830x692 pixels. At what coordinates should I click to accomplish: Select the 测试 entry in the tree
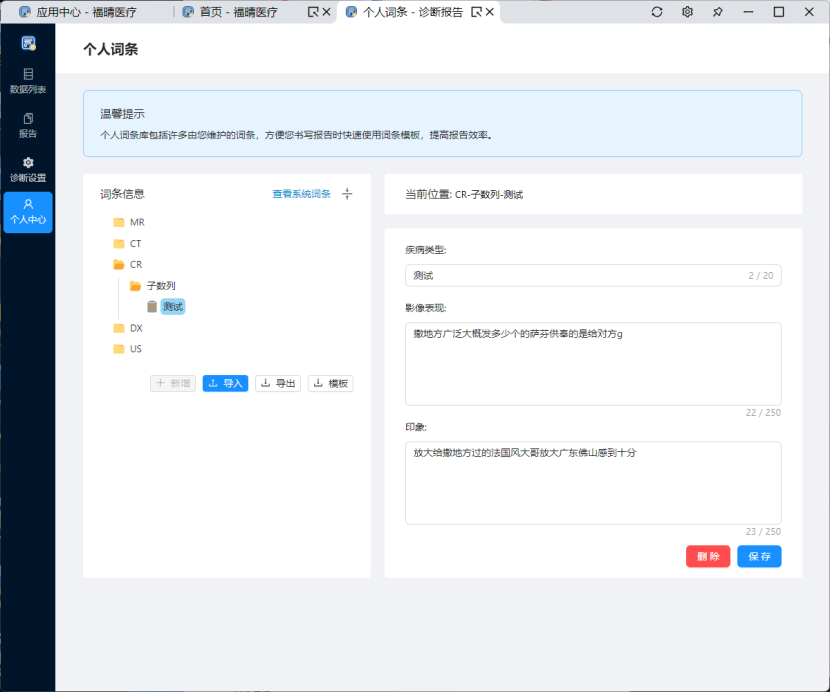pos(172,307)
